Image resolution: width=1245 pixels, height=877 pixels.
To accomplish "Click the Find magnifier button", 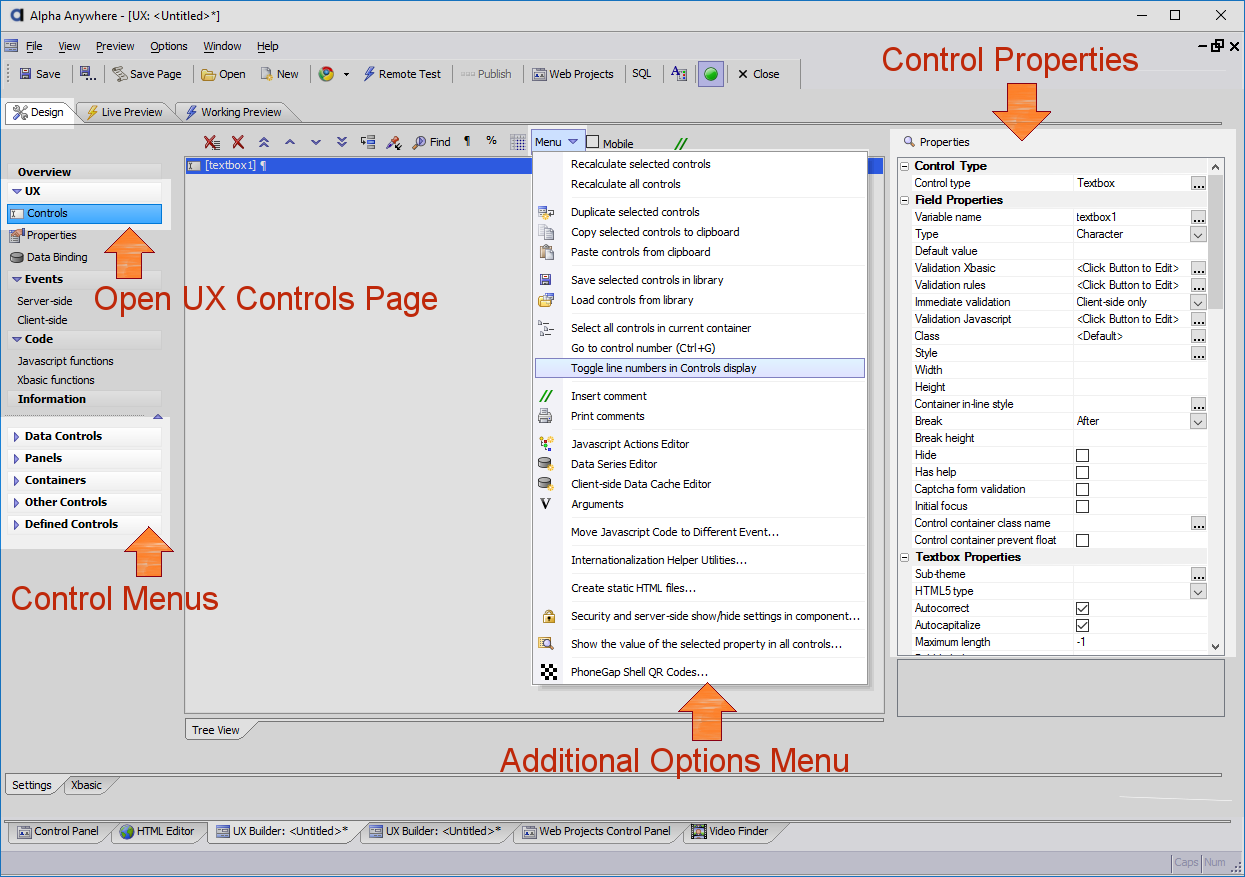I will click(x=432, y=142).
